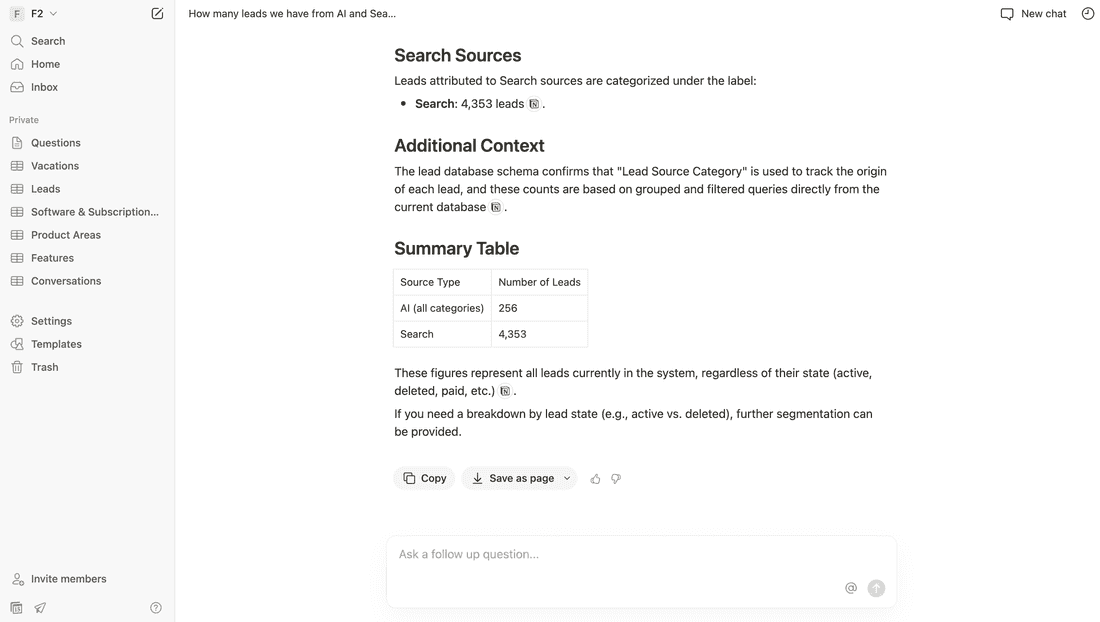The width and height of the screenshot is (1100, 622).
Task: Open the help question mark icon
Action: point(156,608)
